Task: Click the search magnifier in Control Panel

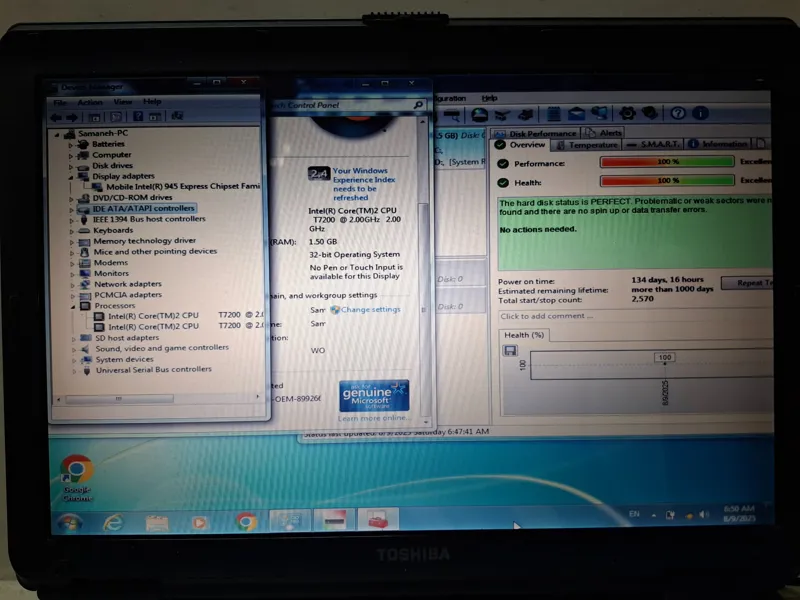Action: pyautogui.click(x=418, y=105)
